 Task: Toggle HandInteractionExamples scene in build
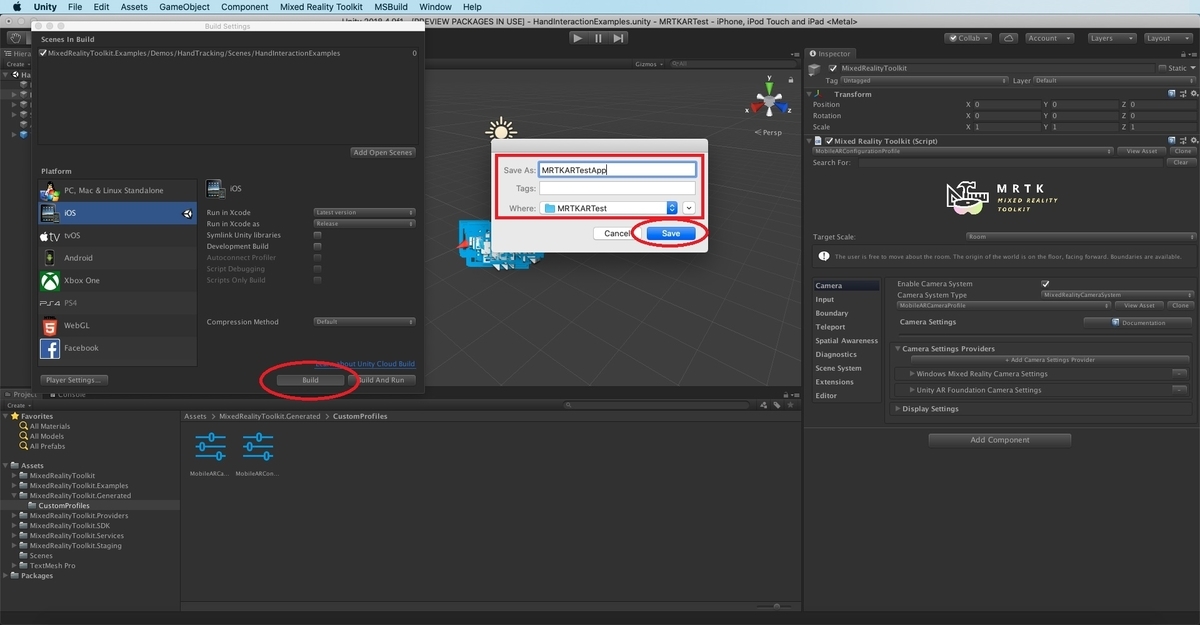(43, 53)
